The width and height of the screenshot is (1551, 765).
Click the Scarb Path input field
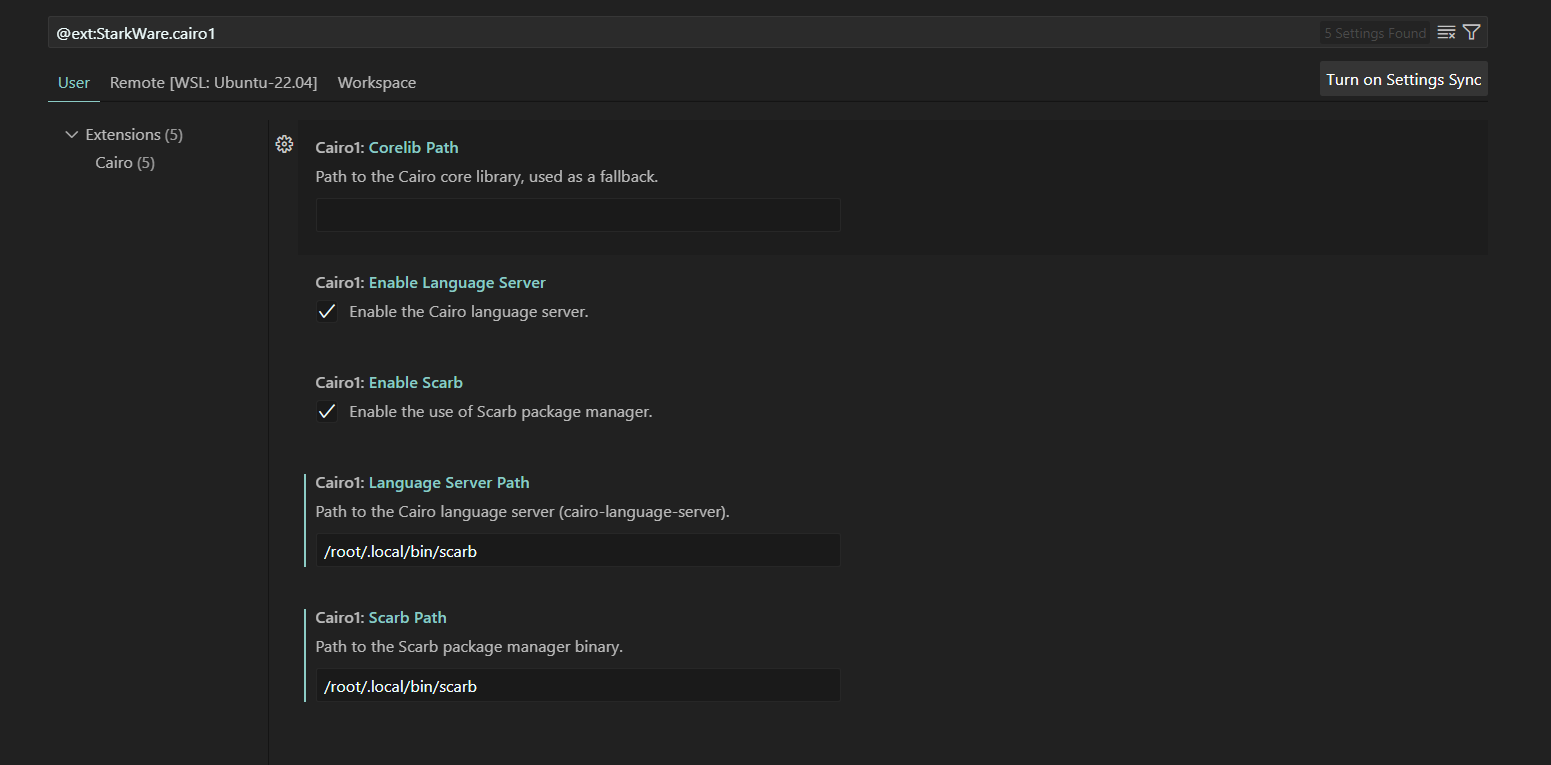(578, 686)
